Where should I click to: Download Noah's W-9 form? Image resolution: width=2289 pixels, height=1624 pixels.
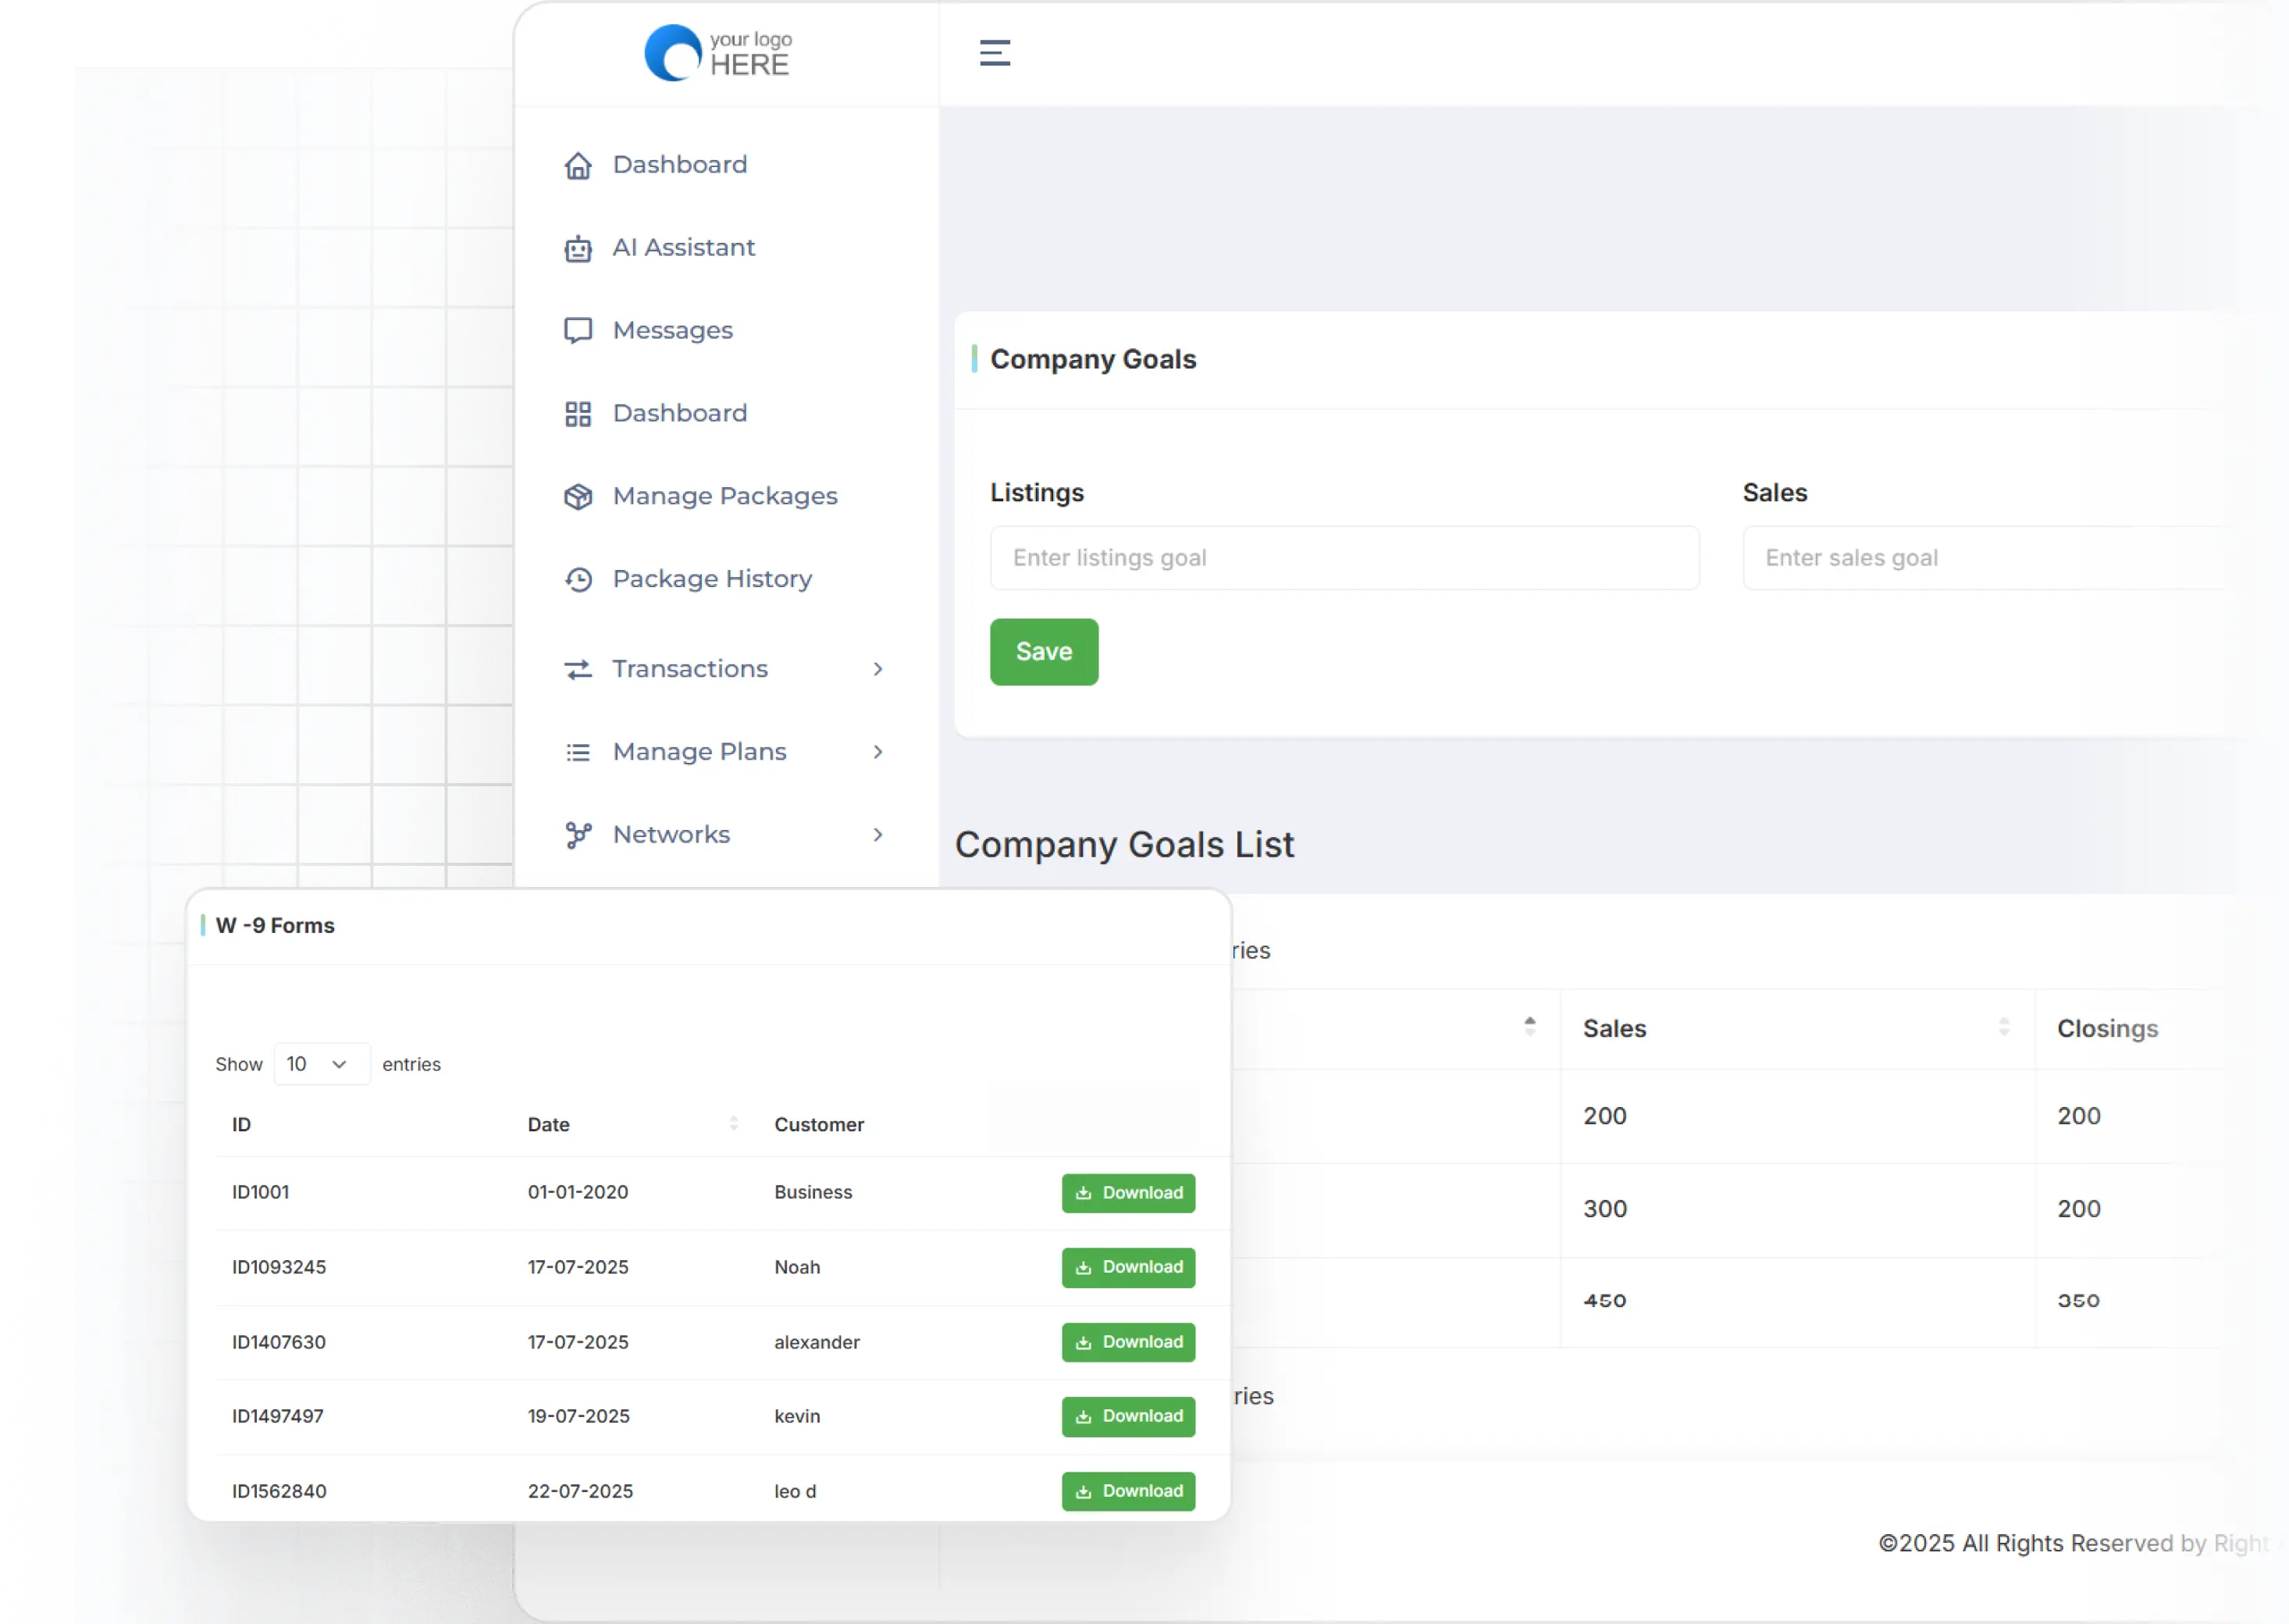(1128, 1267)
